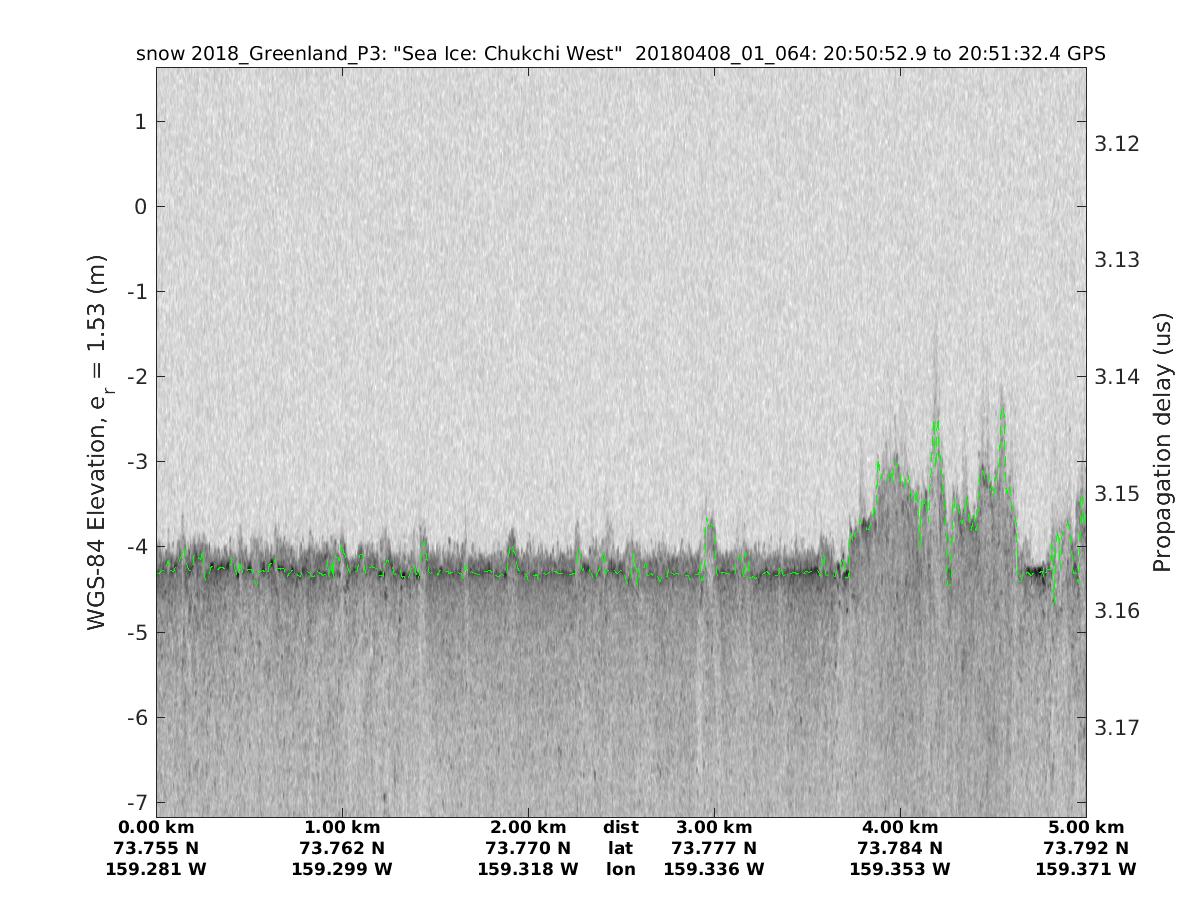Click the "159.318 W" longitude label

(x=528, y=870)
